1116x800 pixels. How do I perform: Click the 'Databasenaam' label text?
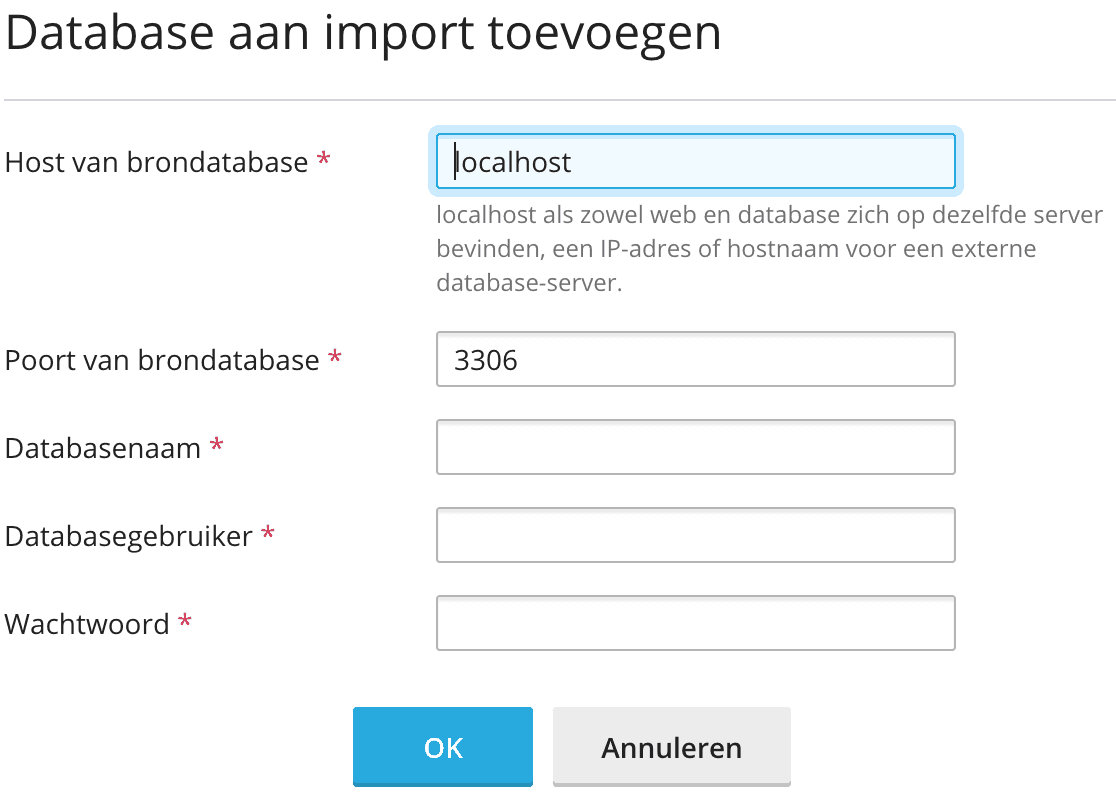tap(103, 448)
